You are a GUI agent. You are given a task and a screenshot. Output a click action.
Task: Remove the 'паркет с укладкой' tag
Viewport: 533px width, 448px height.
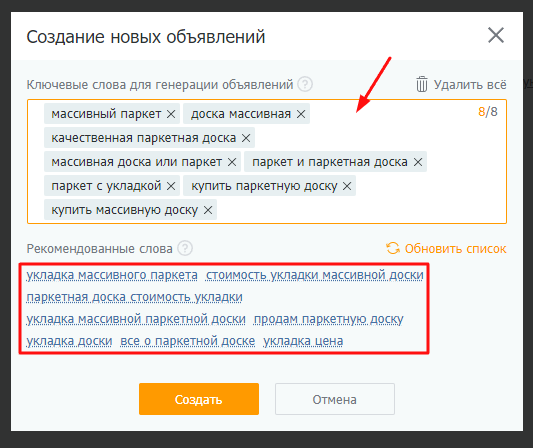pos(171,186)
